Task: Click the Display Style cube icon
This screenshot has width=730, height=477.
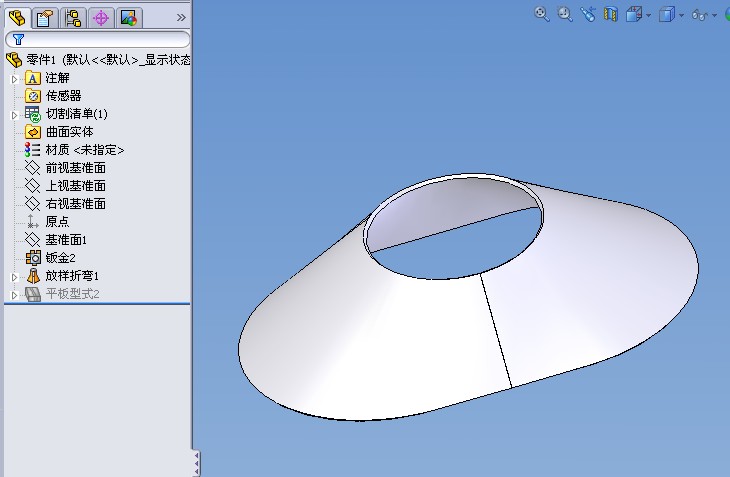Action: 667,14
